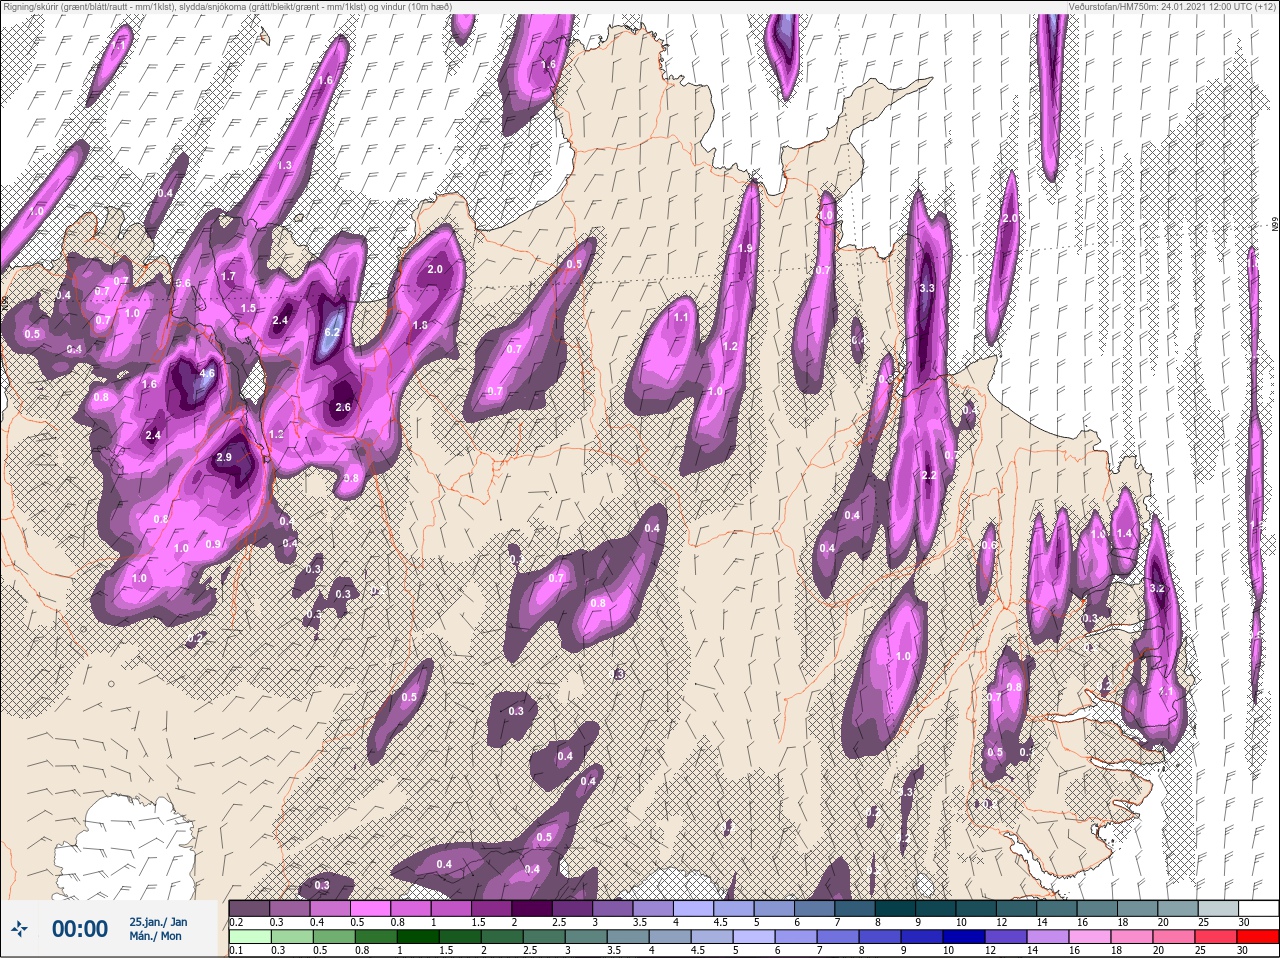This screenshot has height=958, width=1280.
Task: Click the 1.7 precipitation value on the map
Action: pyautogui.click(x=228, y=277)
